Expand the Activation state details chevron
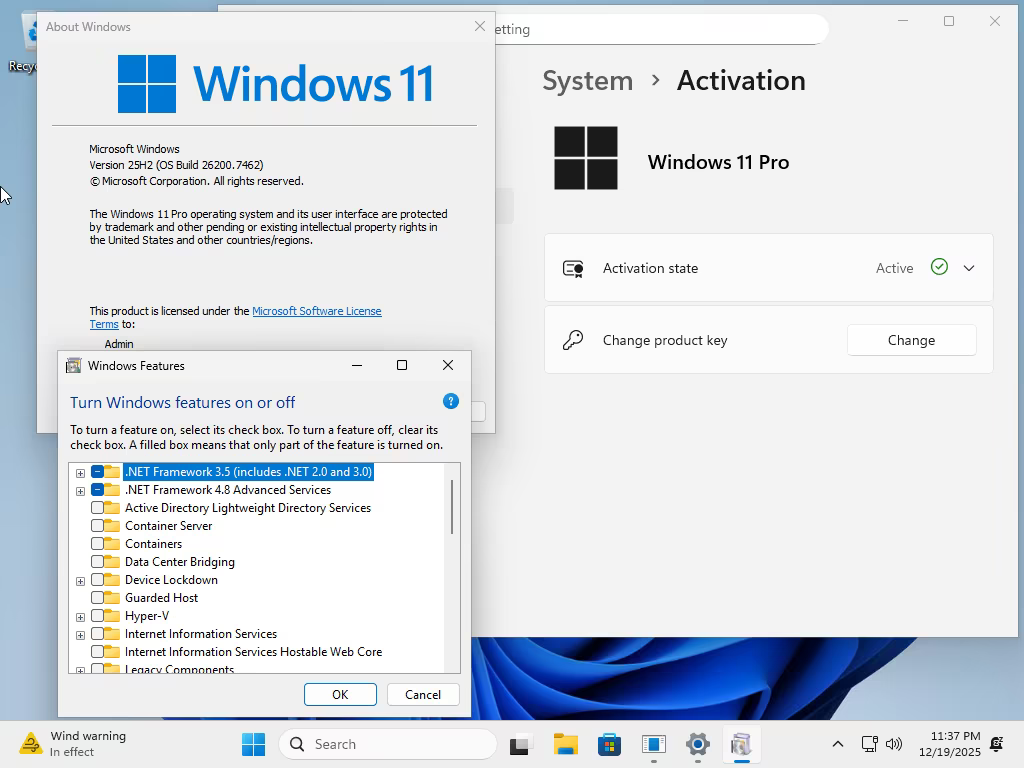This screenshot has width=1024, height=768. tap(969, 268)
